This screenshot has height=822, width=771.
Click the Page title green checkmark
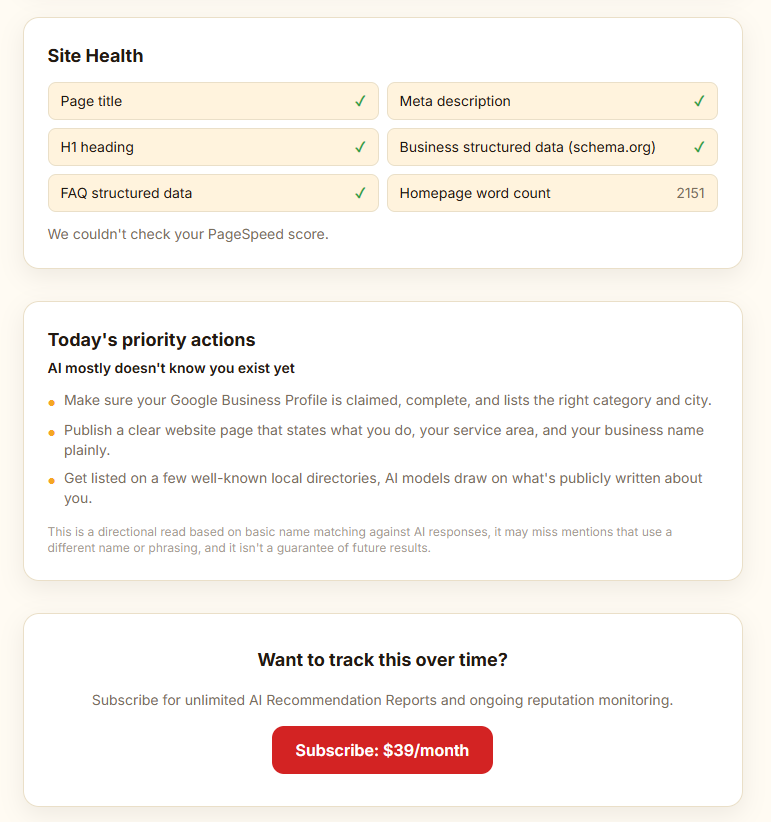pos(360,101)
